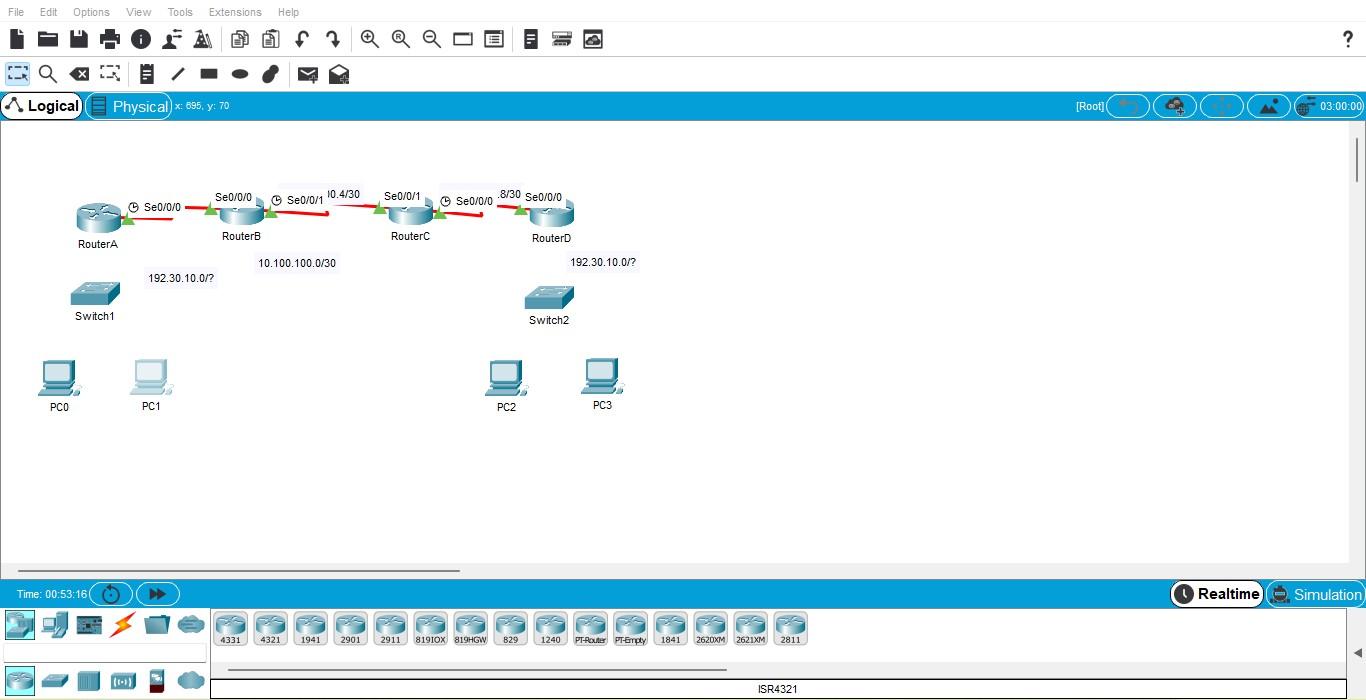
Task: Choose the Draw Rectangle tool
Action: coord(209,74)
